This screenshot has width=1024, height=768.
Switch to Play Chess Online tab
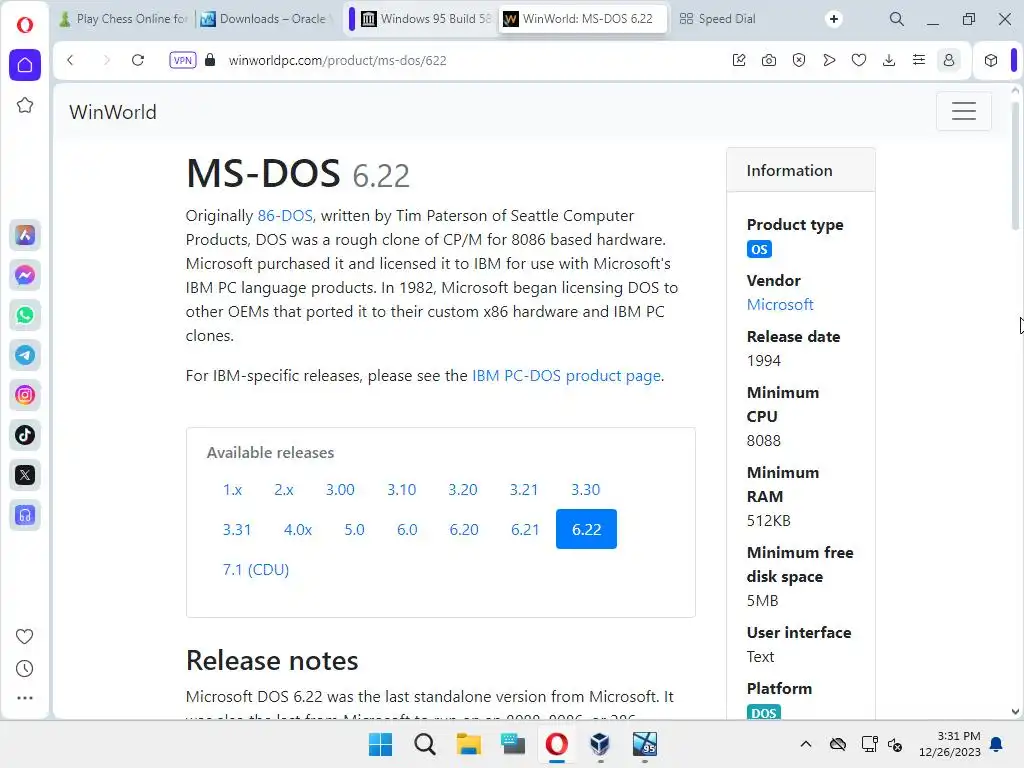click(x=123, y=19)
